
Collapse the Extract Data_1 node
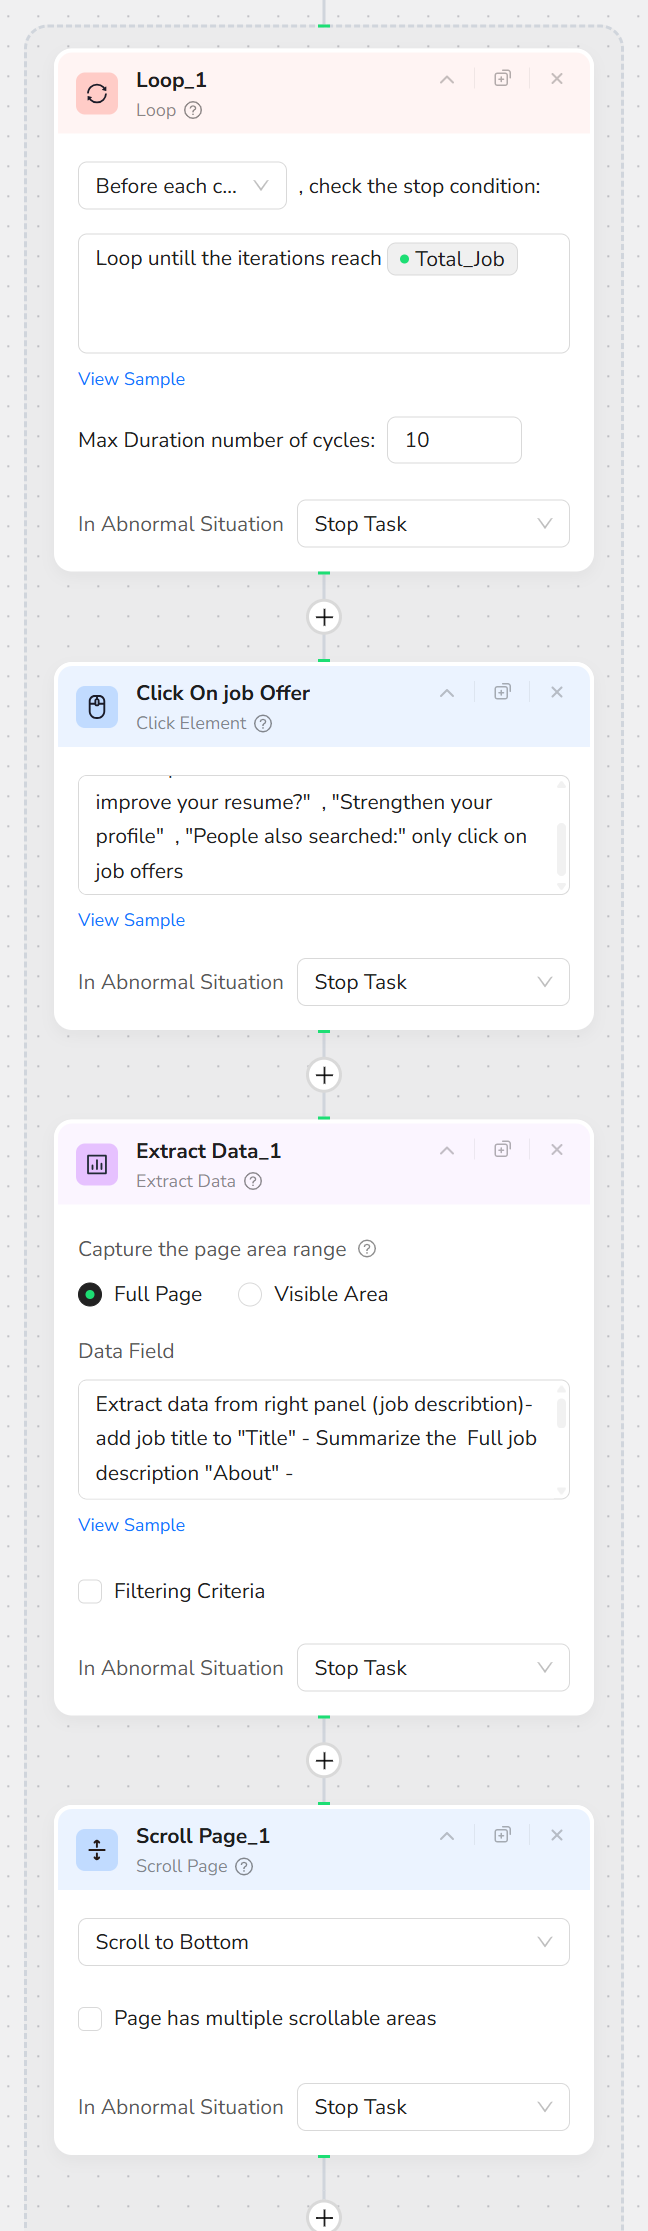tap(447, 1150)
